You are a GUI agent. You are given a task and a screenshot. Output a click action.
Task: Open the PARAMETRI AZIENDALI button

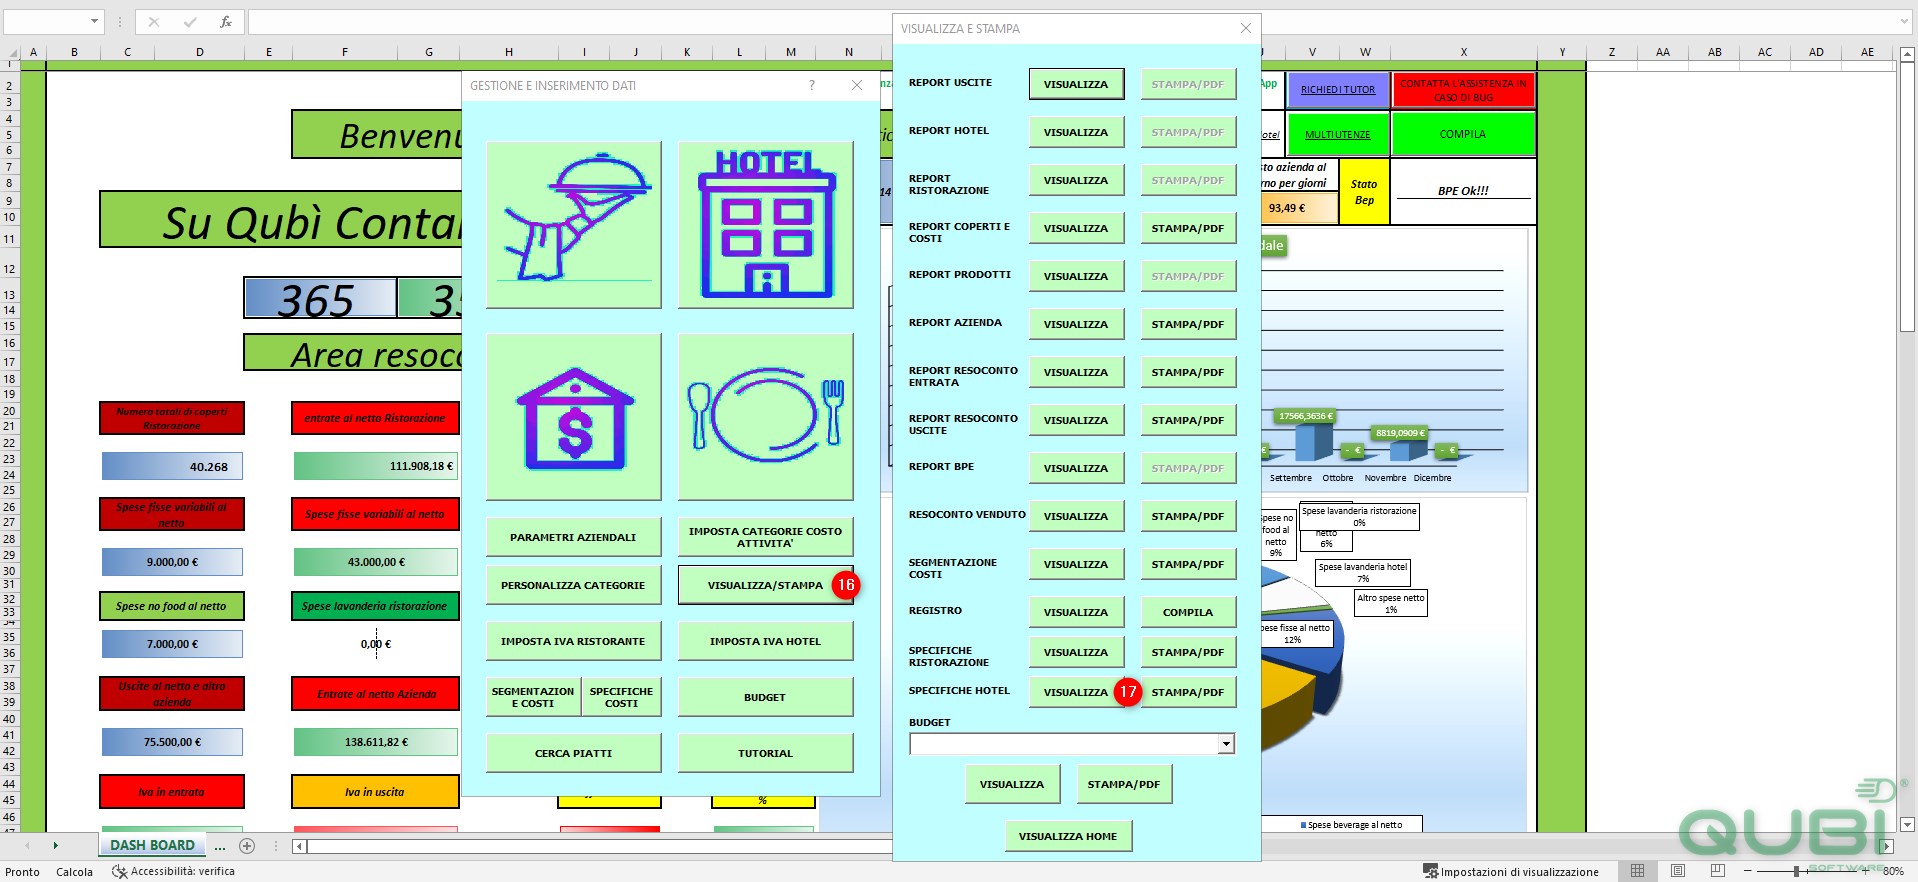[x=574, y=537]
